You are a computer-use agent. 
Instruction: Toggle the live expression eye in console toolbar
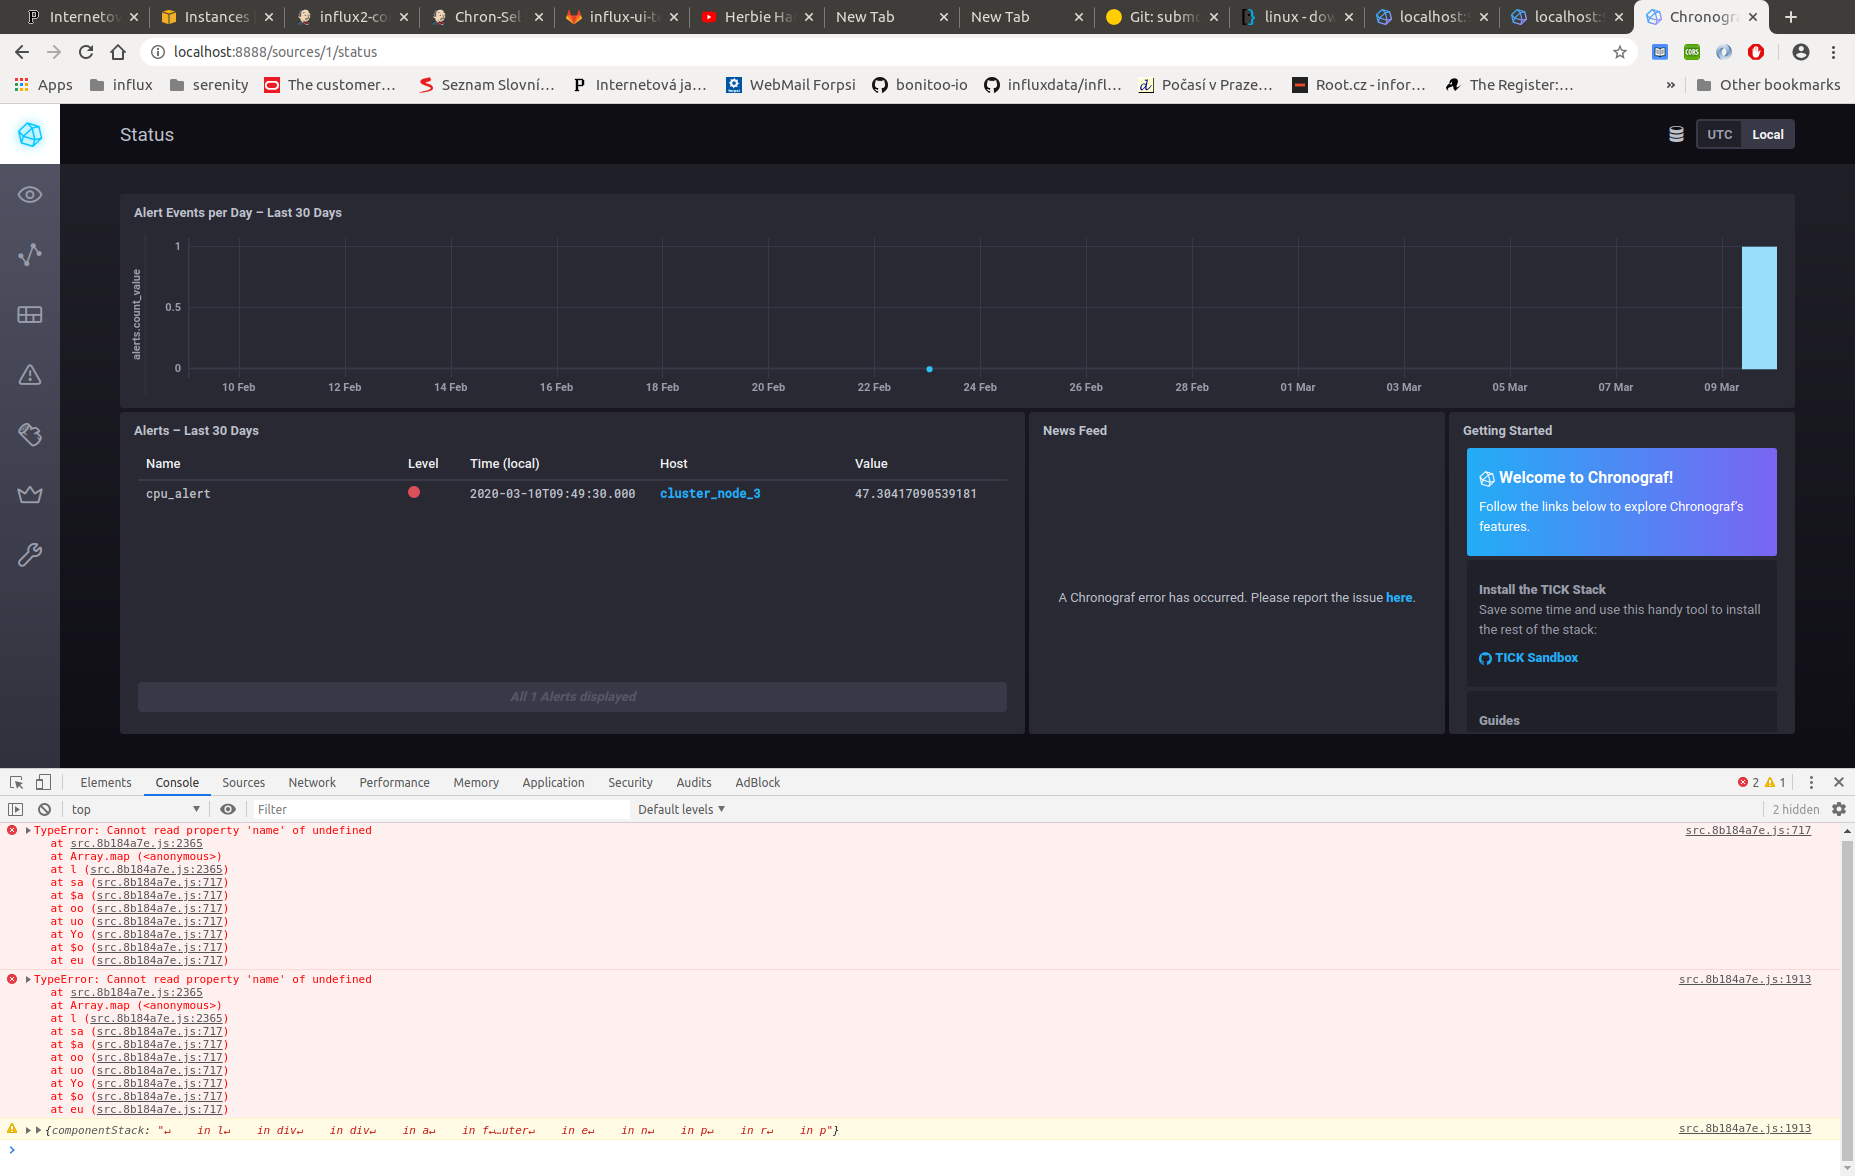pos(228,808)
